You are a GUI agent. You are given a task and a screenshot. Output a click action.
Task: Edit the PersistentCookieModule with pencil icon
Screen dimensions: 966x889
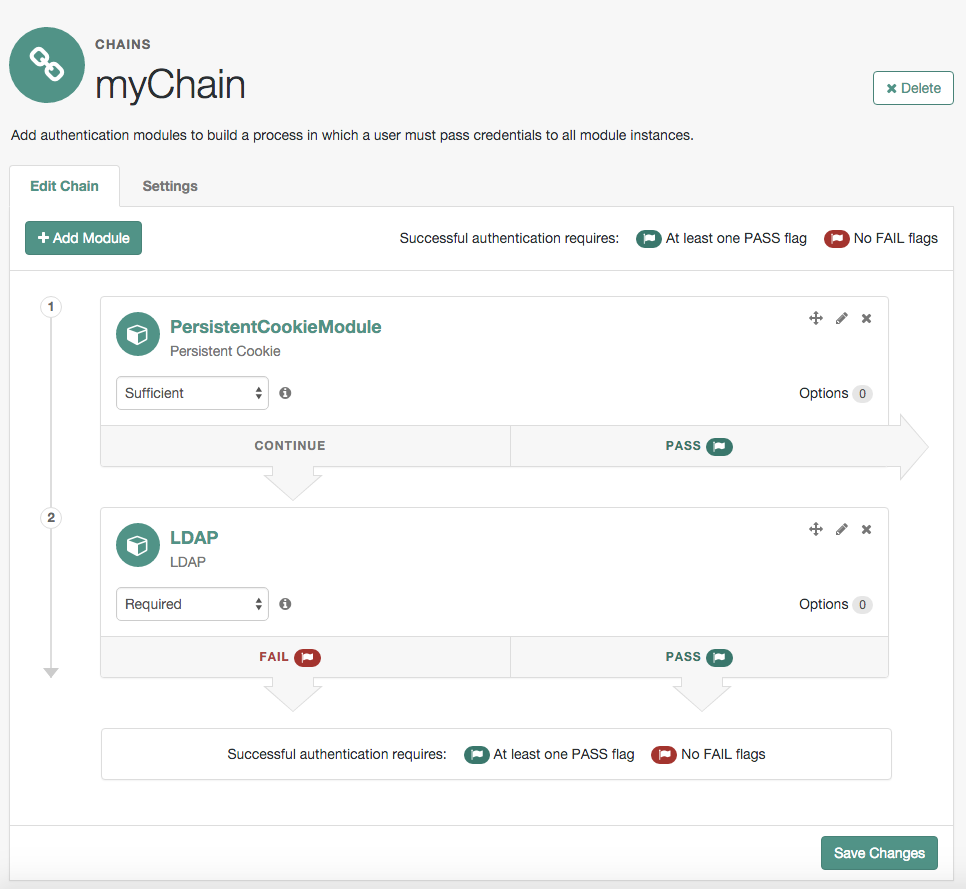[x=841, y=318]
